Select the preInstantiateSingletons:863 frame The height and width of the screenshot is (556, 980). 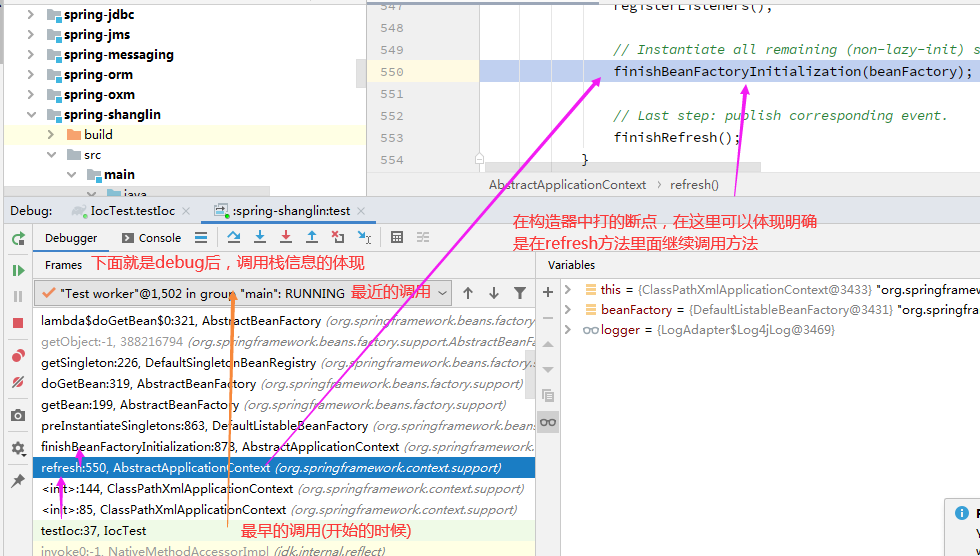pos(284,426)
